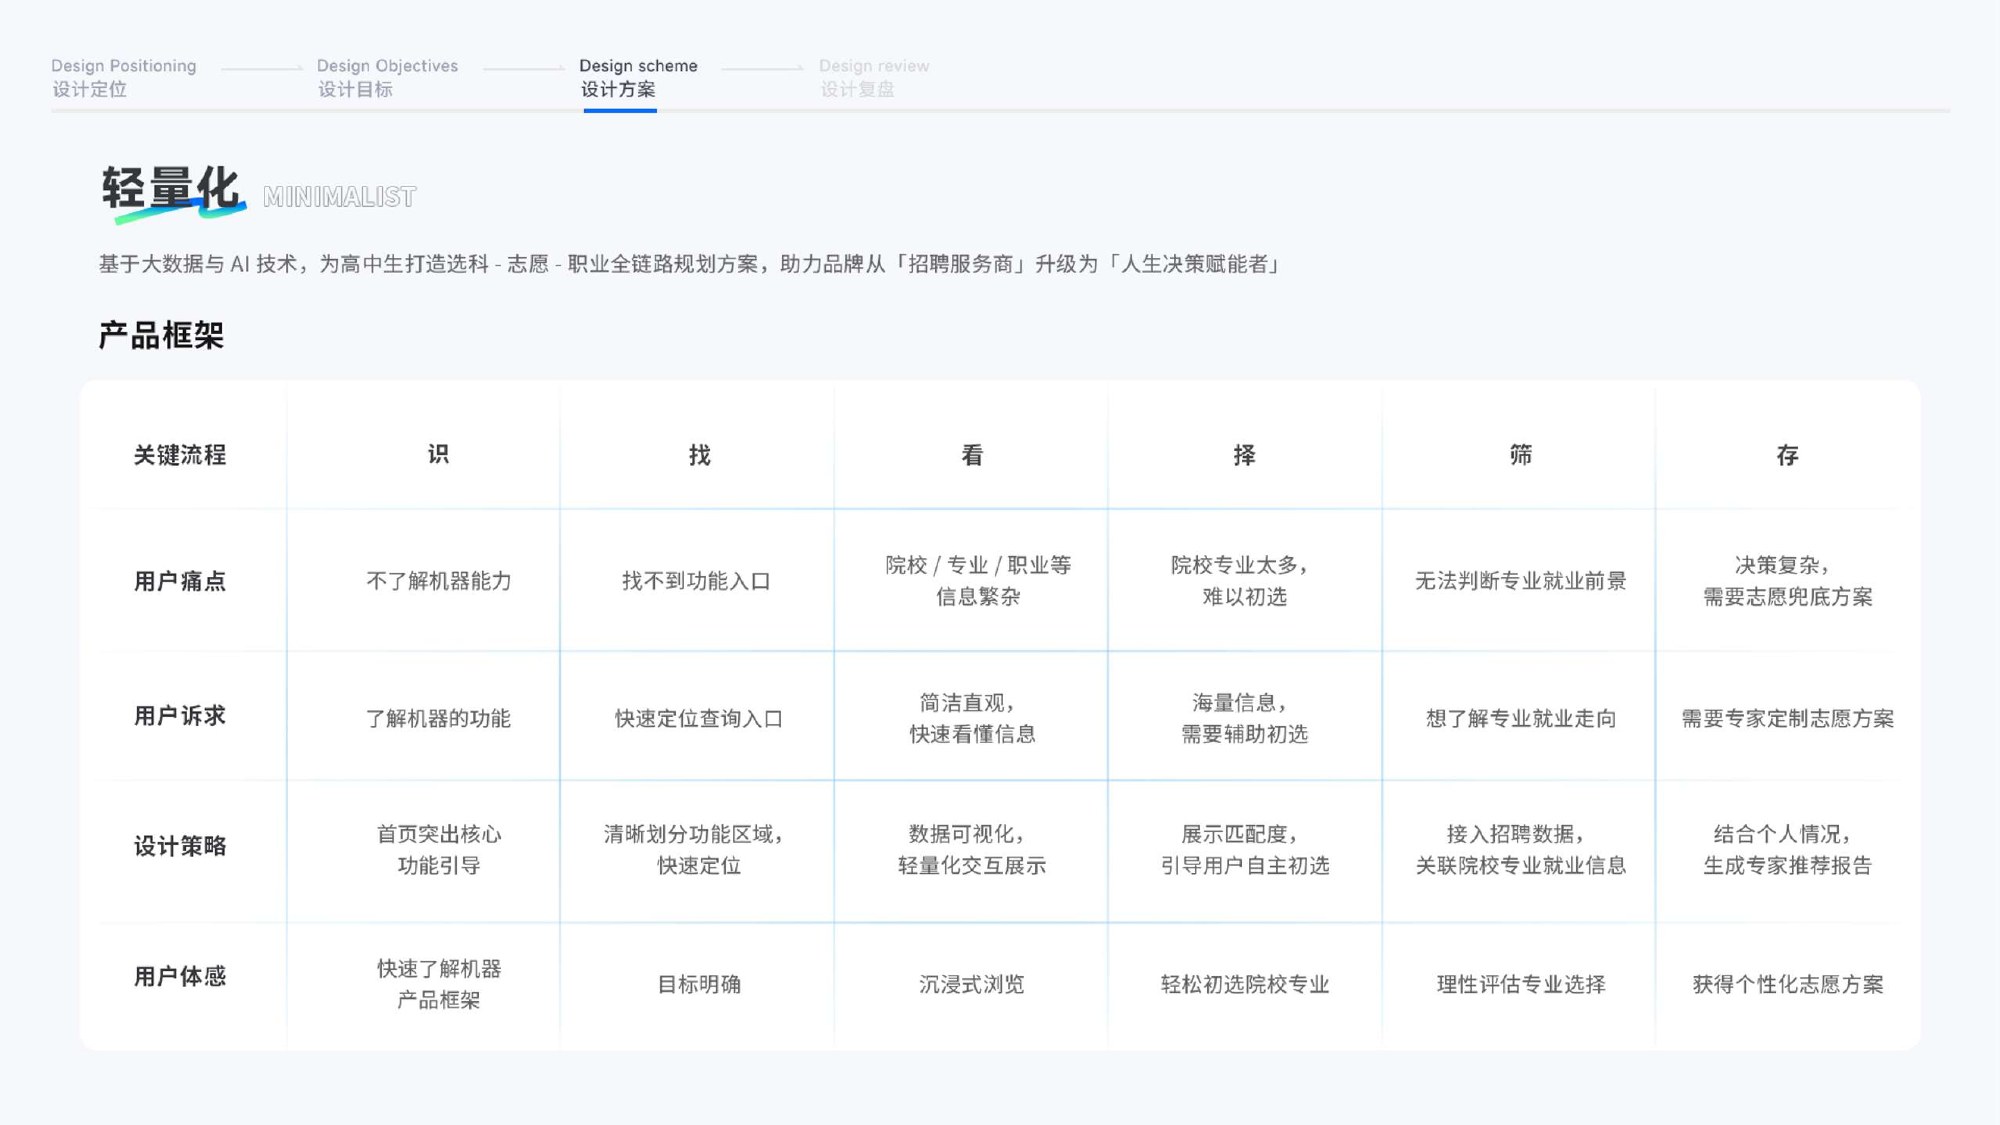Select the 用户体感 row label
Viewport: 2000px width, 1125px height.
pos(180,976)
